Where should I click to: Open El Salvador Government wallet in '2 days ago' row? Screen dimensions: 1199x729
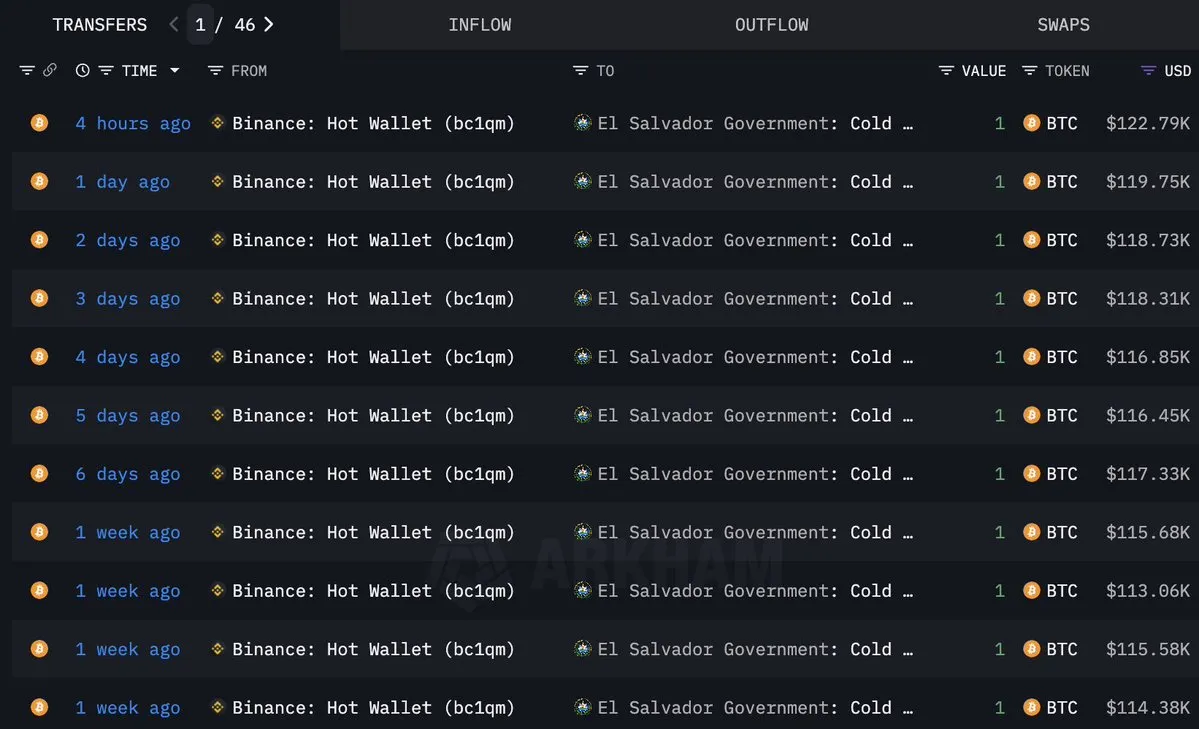755,240
